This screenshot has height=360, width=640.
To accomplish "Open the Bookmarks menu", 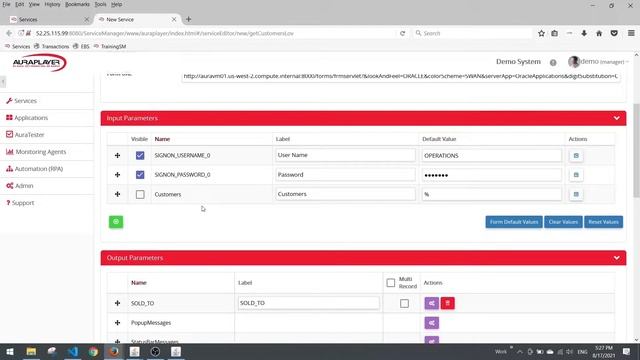I will (77, 4).
